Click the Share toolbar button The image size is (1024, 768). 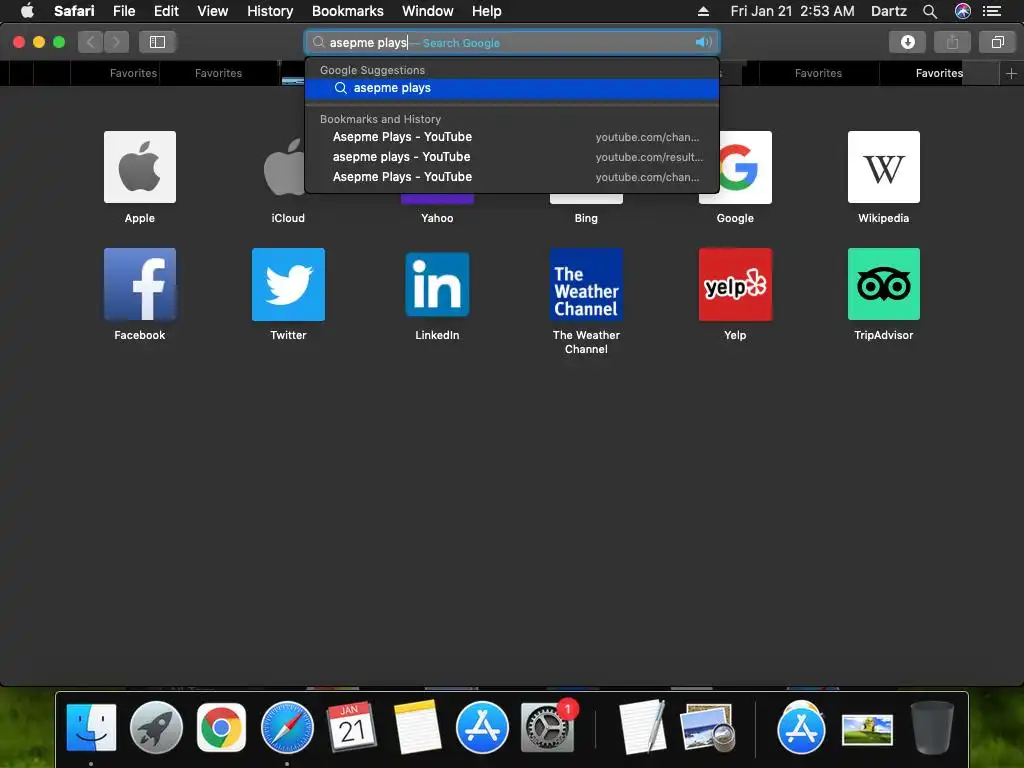coord(952,42)
